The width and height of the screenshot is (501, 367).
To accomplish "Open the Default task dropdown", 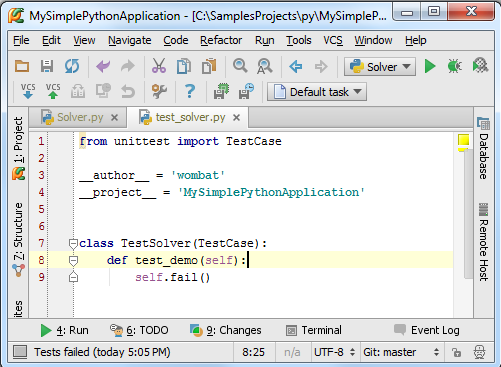I will (317, 92).
